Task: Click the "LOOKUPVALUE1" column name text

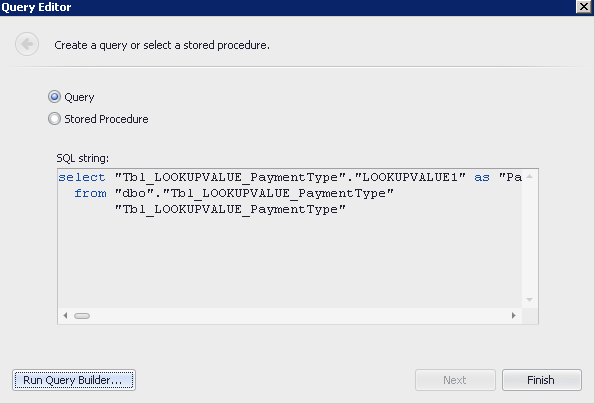Action: (410, 177)
